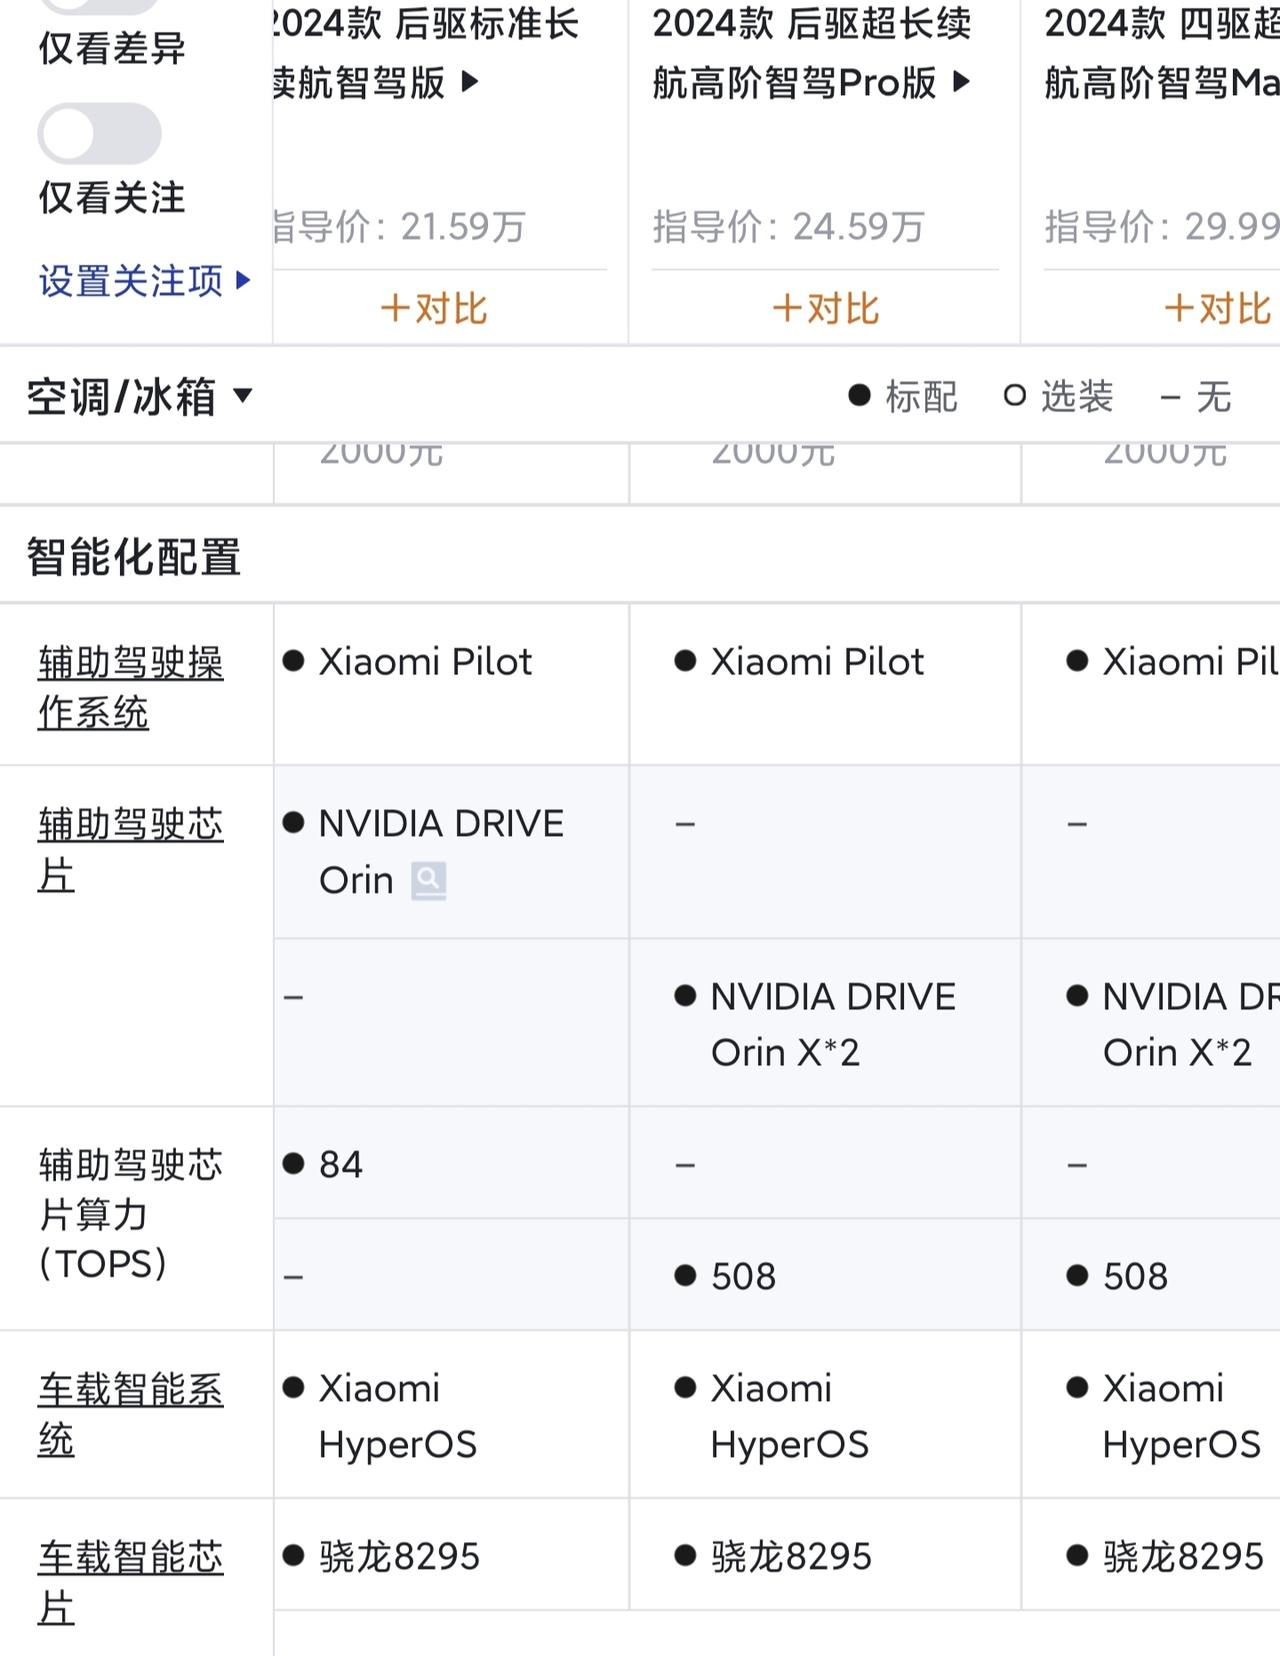Click Xiaomi Pilot in the 21.59万 column
Screen dimensions: 1280x1656
click(425, 661)
